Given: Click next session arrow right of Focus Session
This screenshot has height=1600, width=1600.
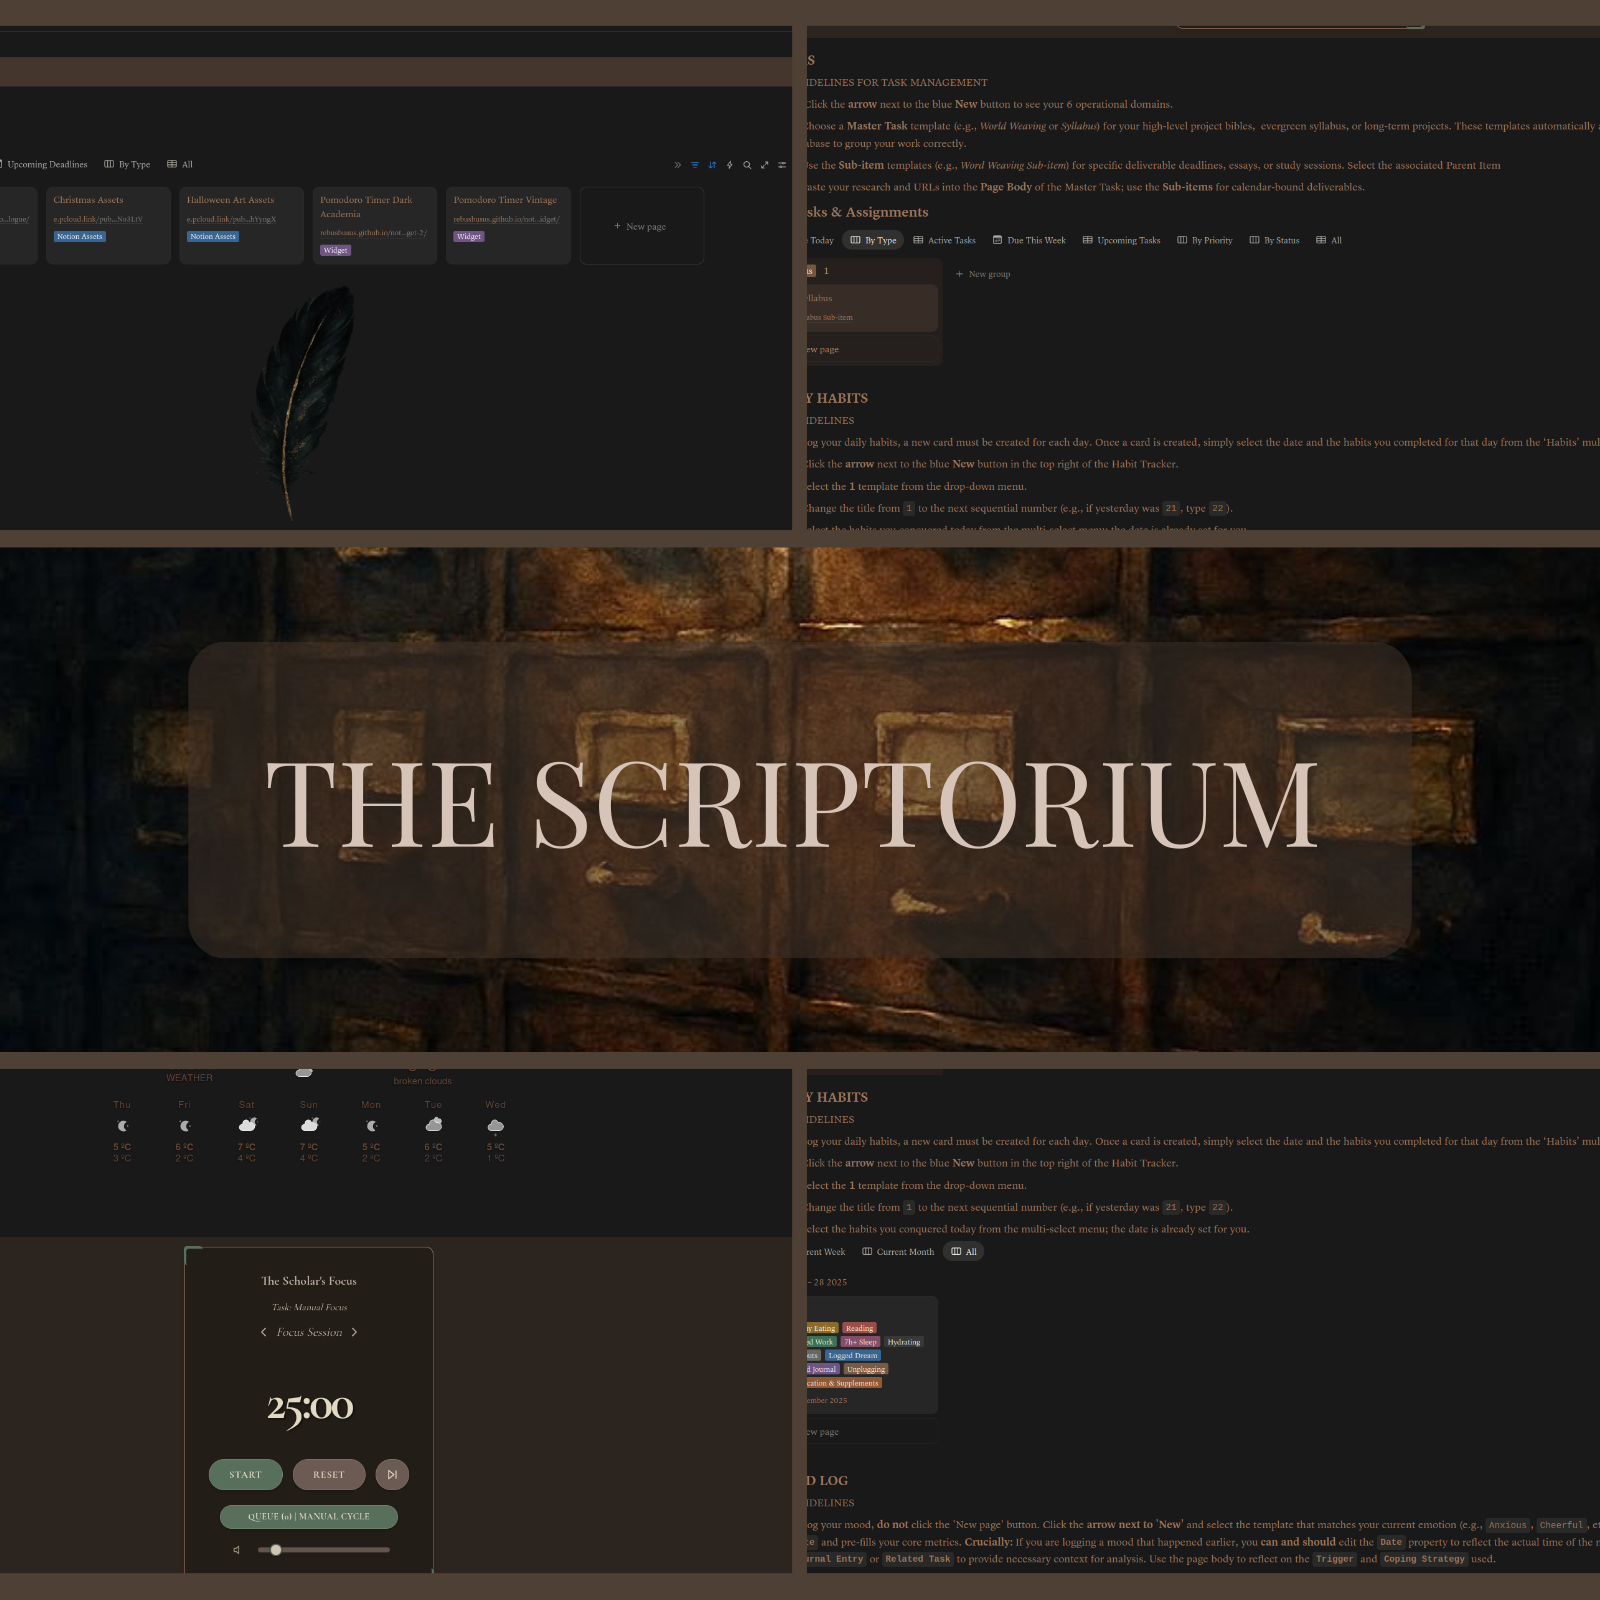Looking at the screenshot, I should (354, 1332).
